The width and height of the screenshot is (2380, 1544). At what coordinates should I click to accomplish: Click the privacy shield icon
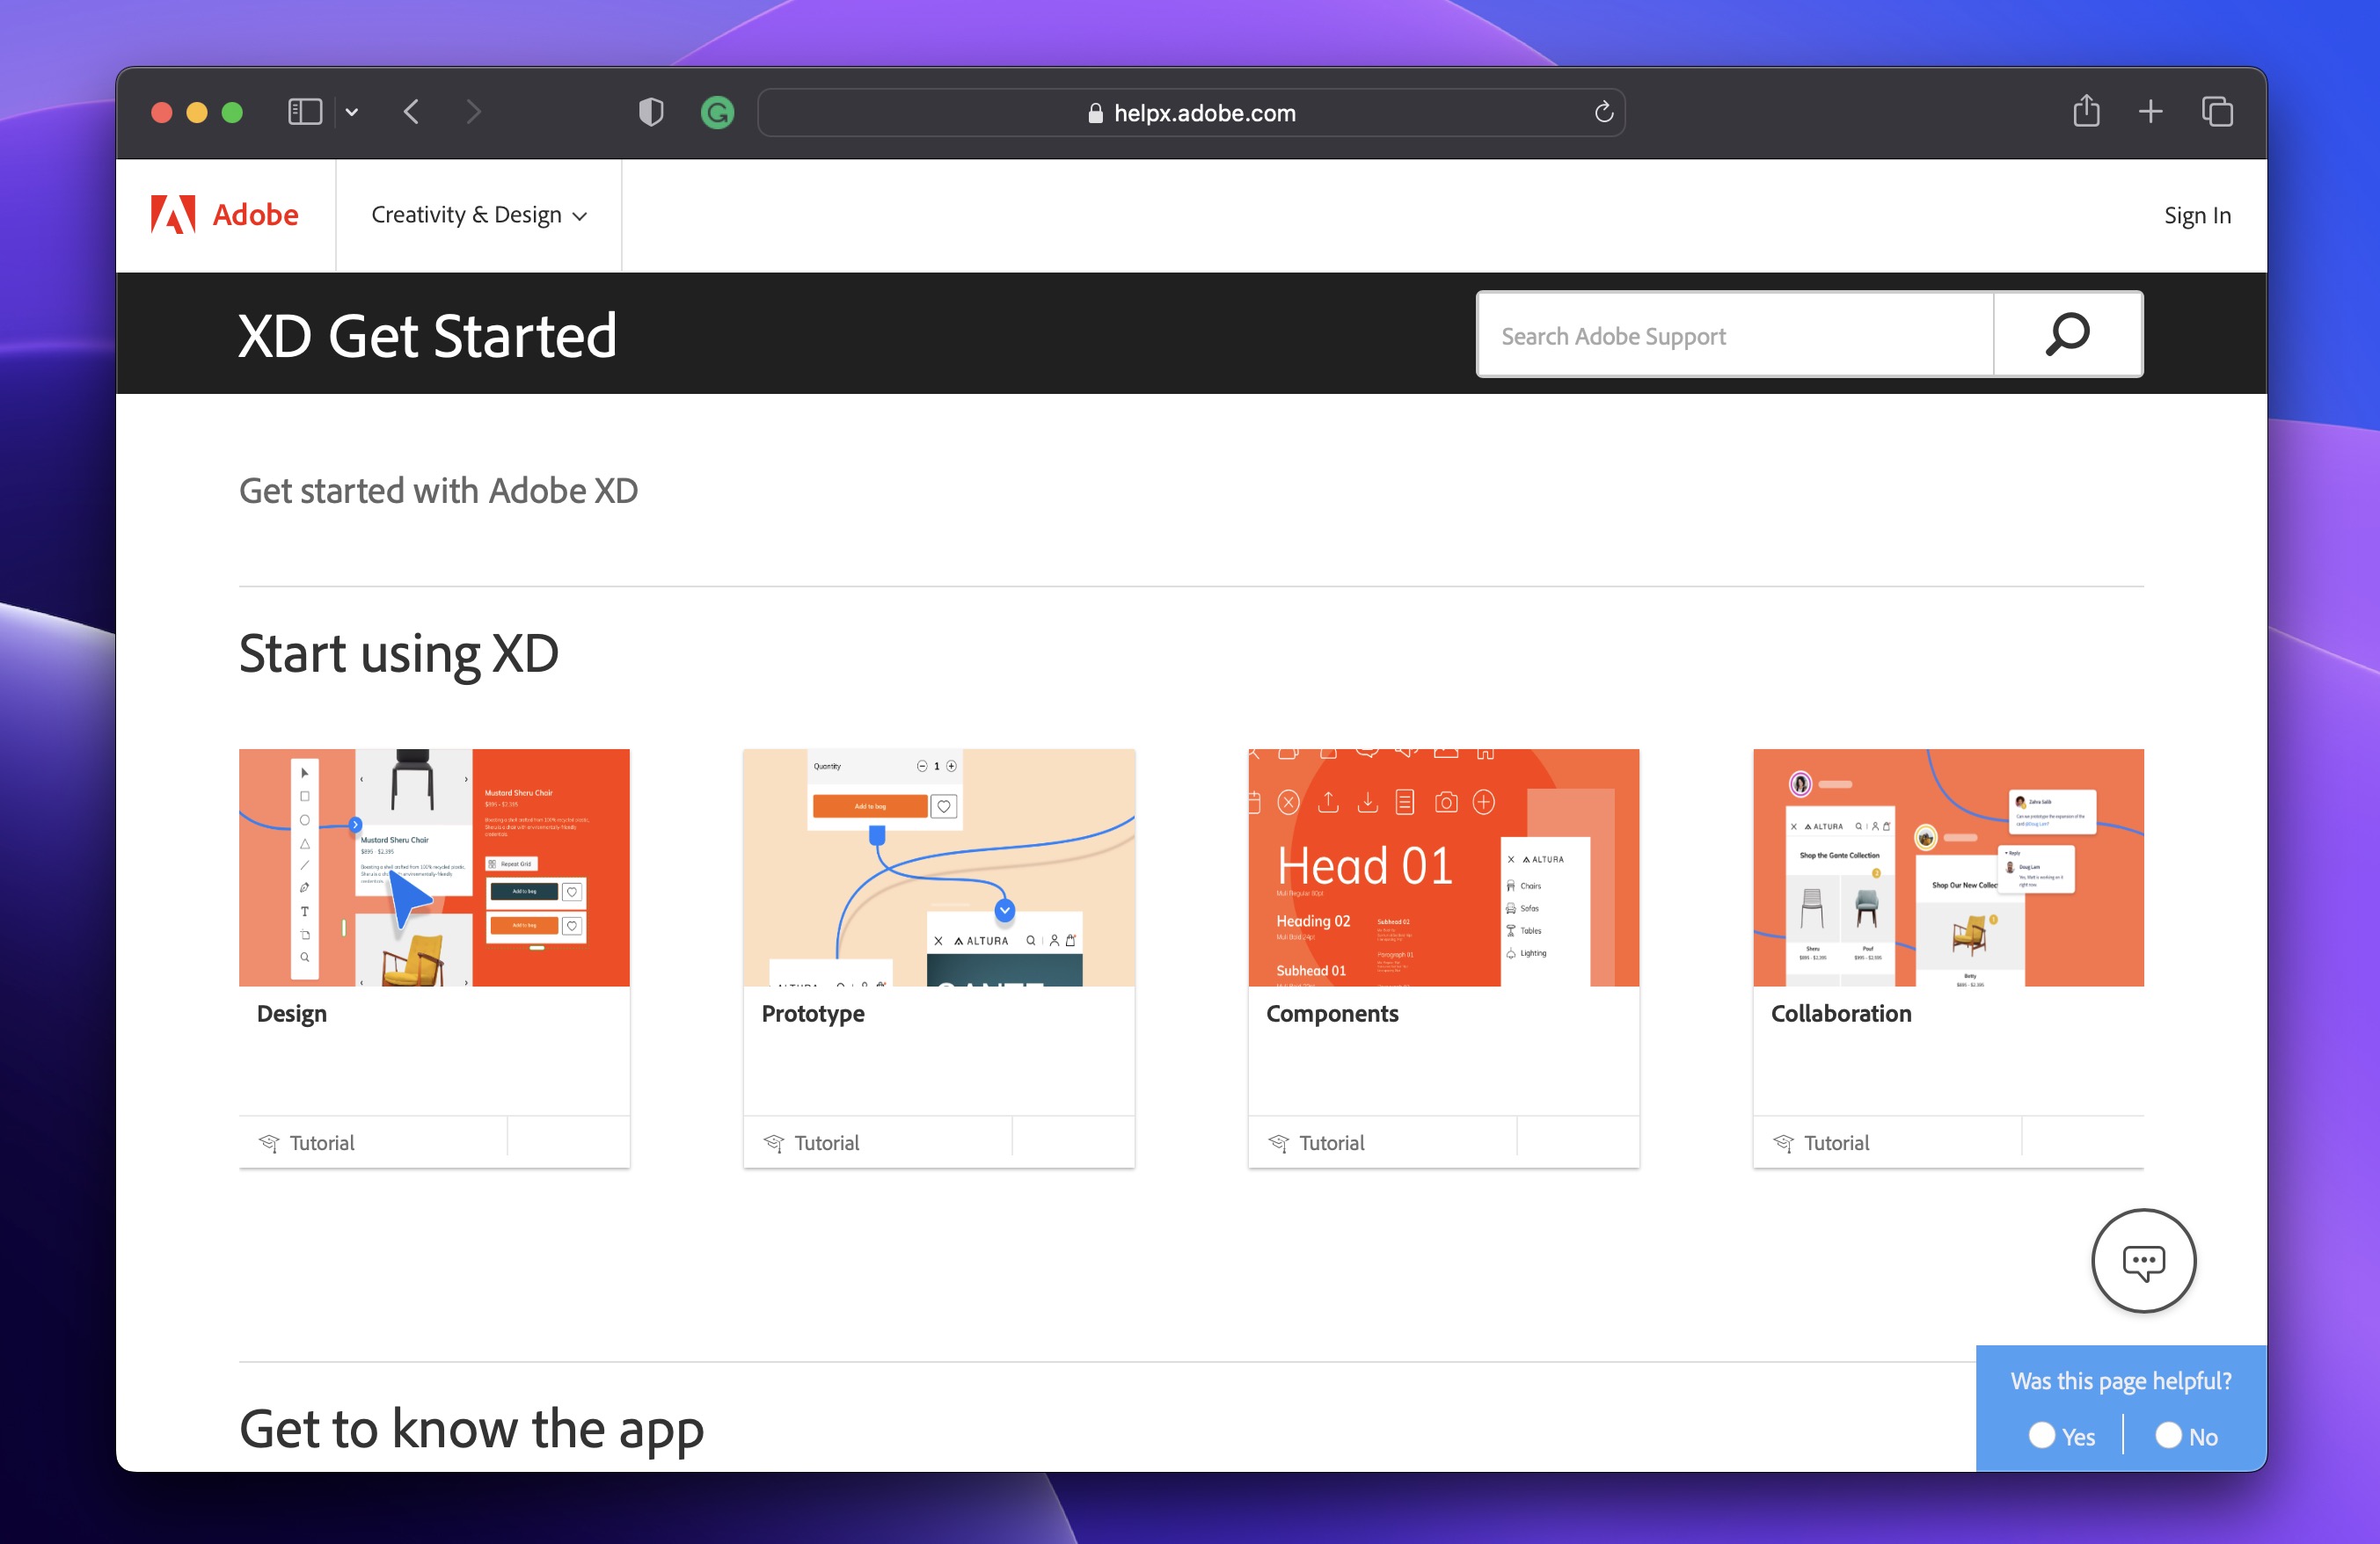(x=651, y=112)
